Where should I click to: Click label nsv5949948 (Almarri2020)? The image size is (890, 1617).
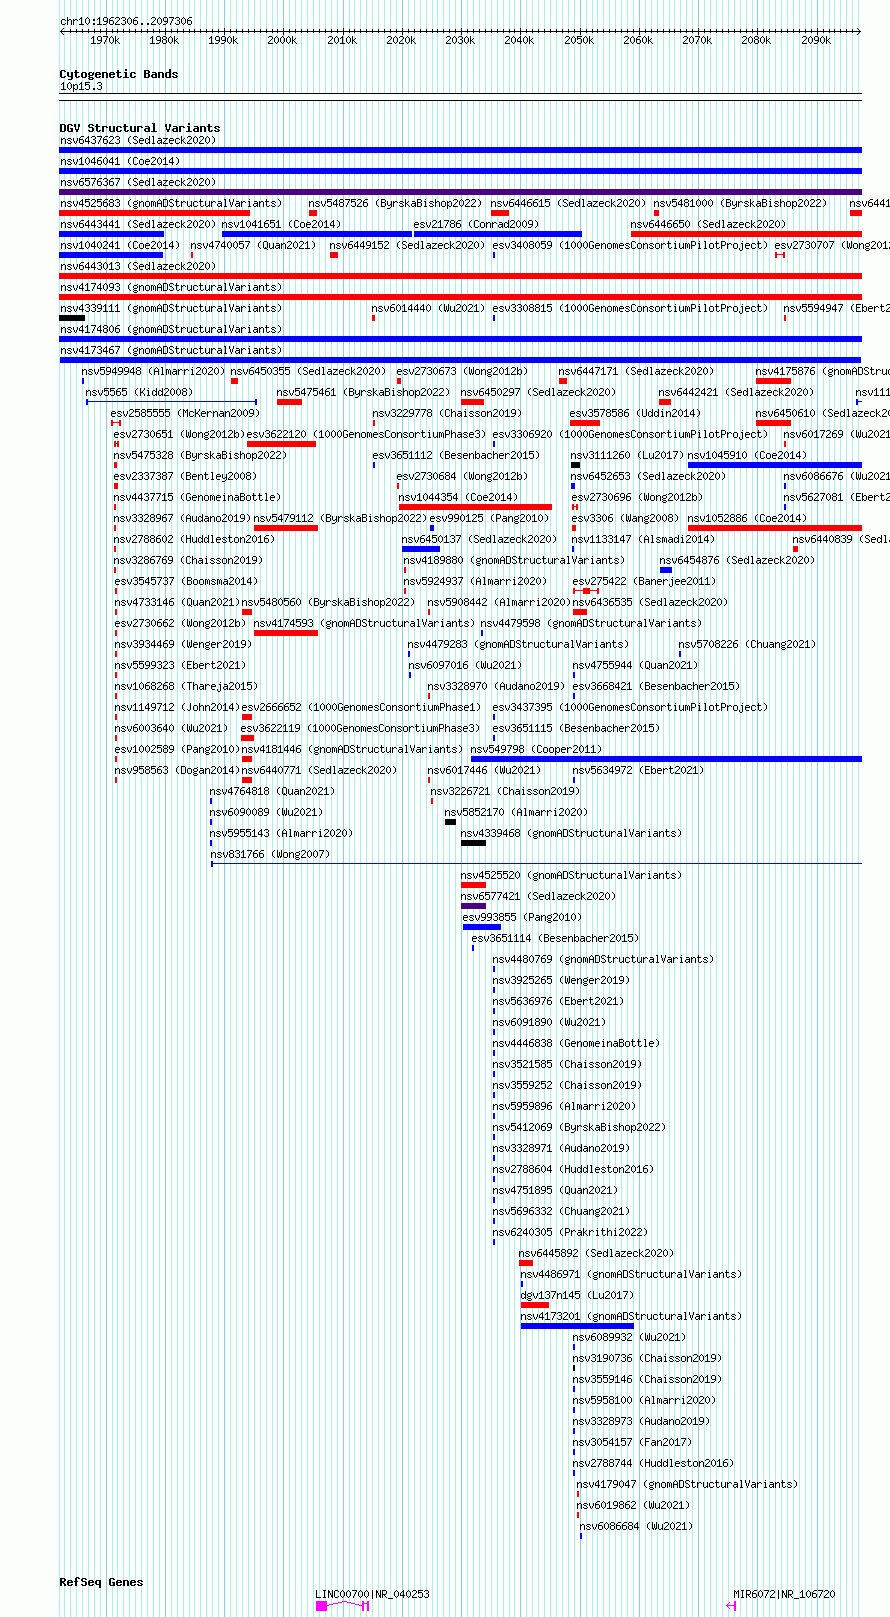click(154, 372)
